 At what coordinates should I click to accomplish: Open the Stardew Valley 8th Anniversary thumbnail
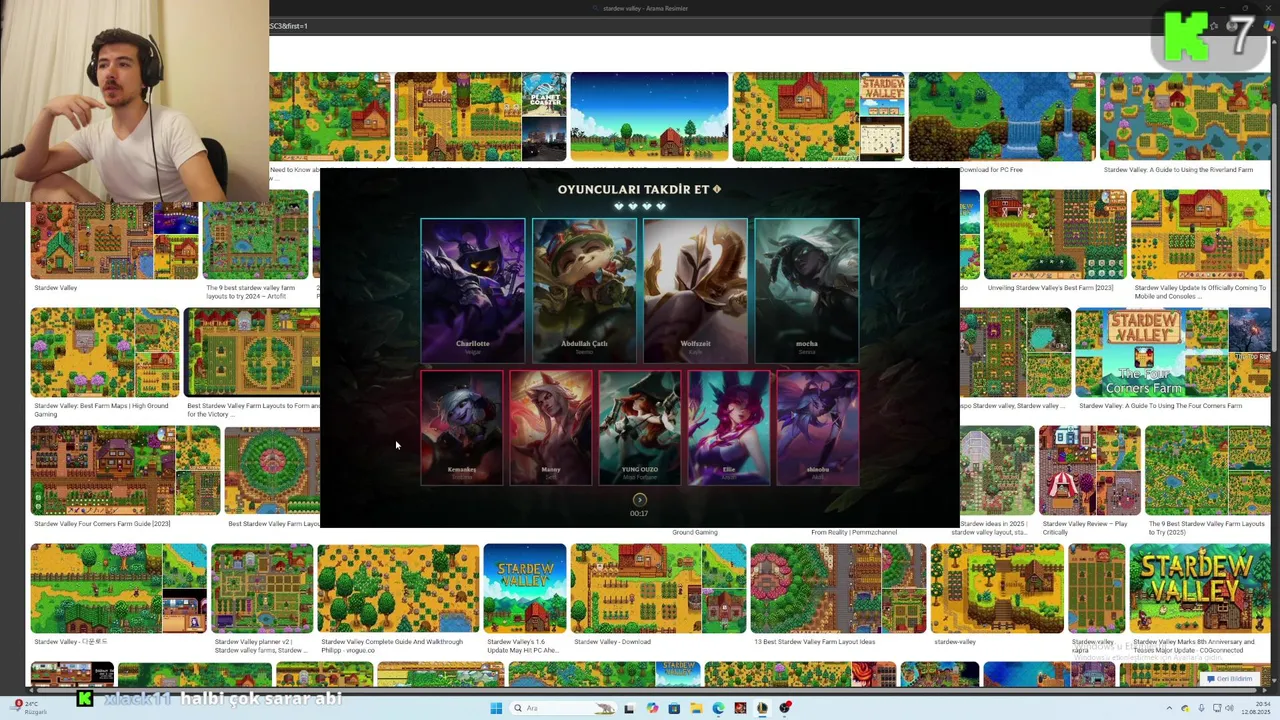[1199, 589]
